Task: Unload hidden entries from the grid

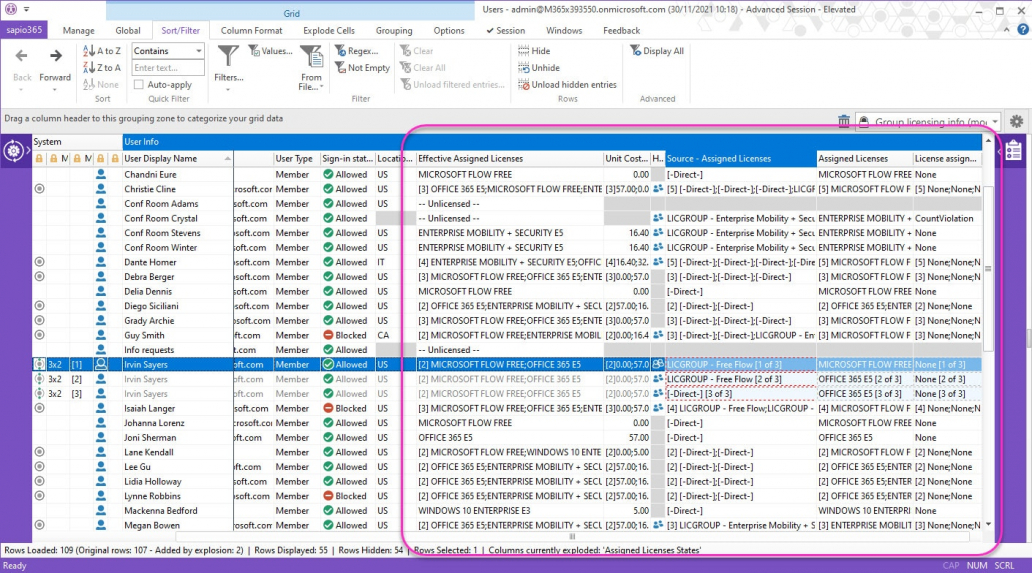Action: coord(567,85)
